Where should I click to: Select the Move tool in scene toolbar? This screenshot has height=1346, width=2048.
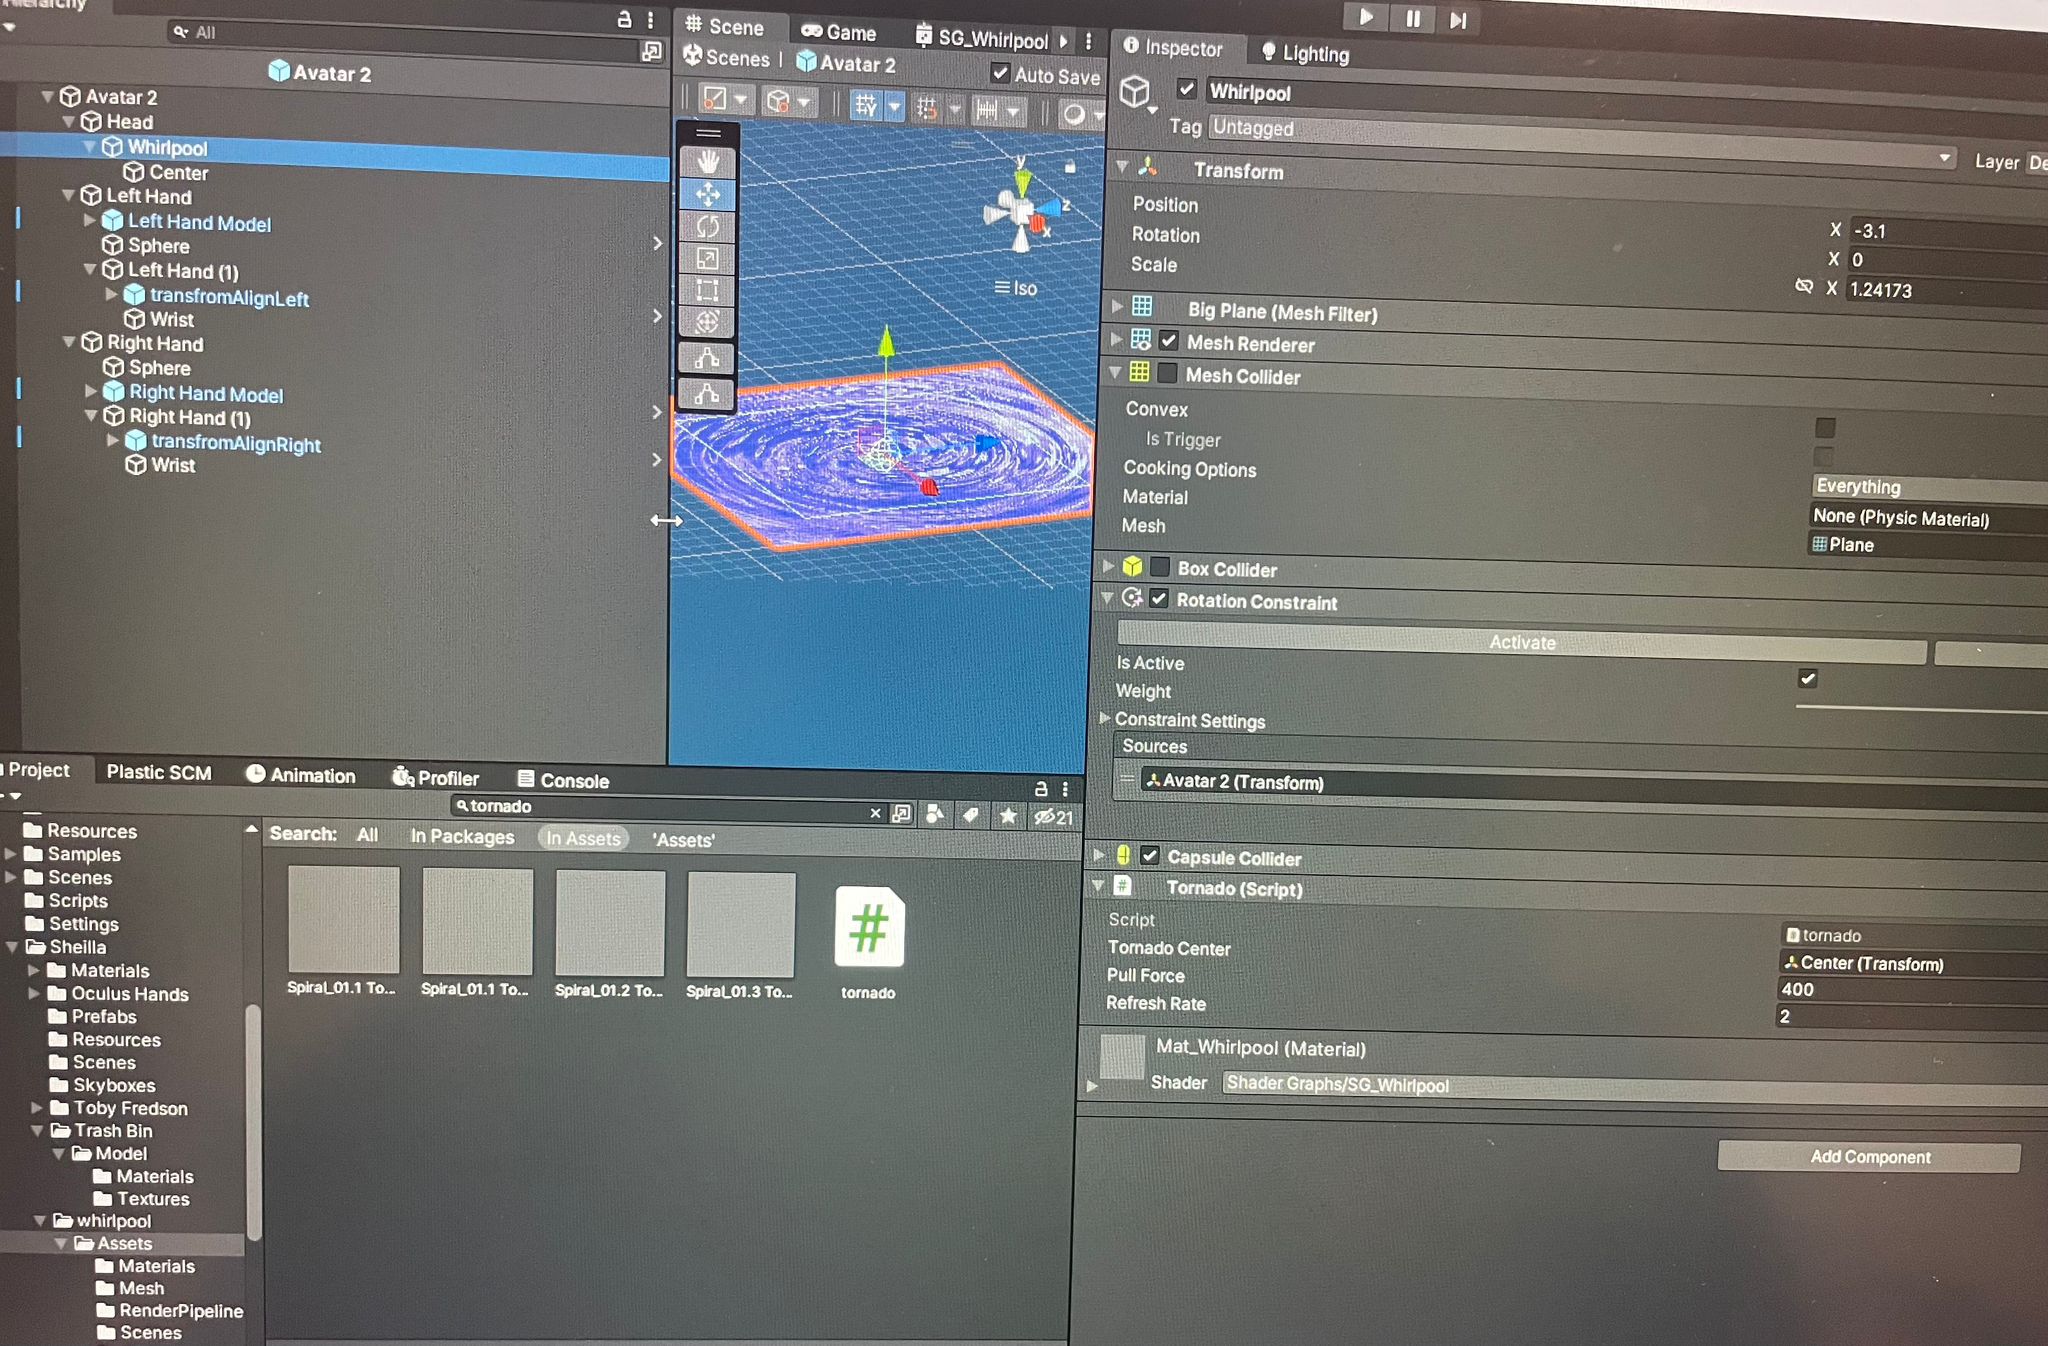click(708, 194)
